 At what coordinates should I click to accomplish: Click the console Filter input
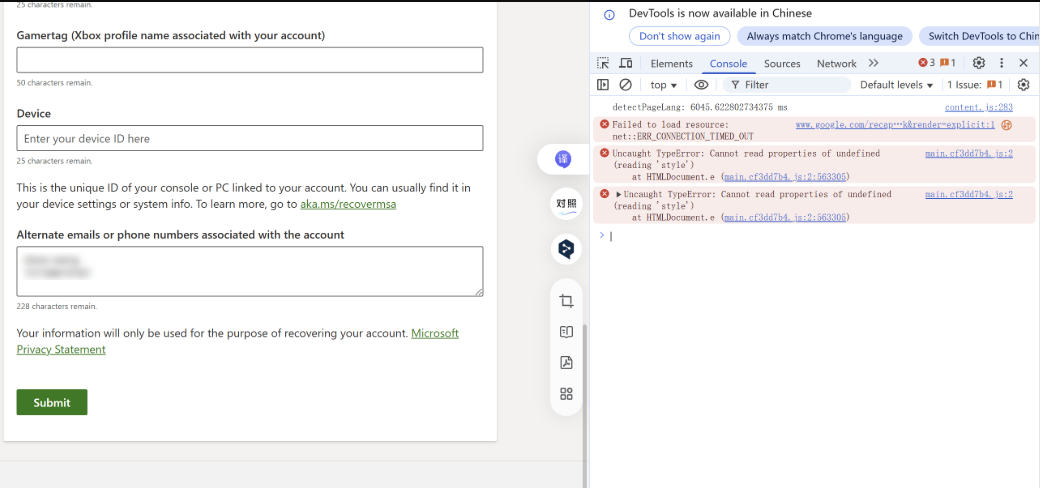coord(787,85)
